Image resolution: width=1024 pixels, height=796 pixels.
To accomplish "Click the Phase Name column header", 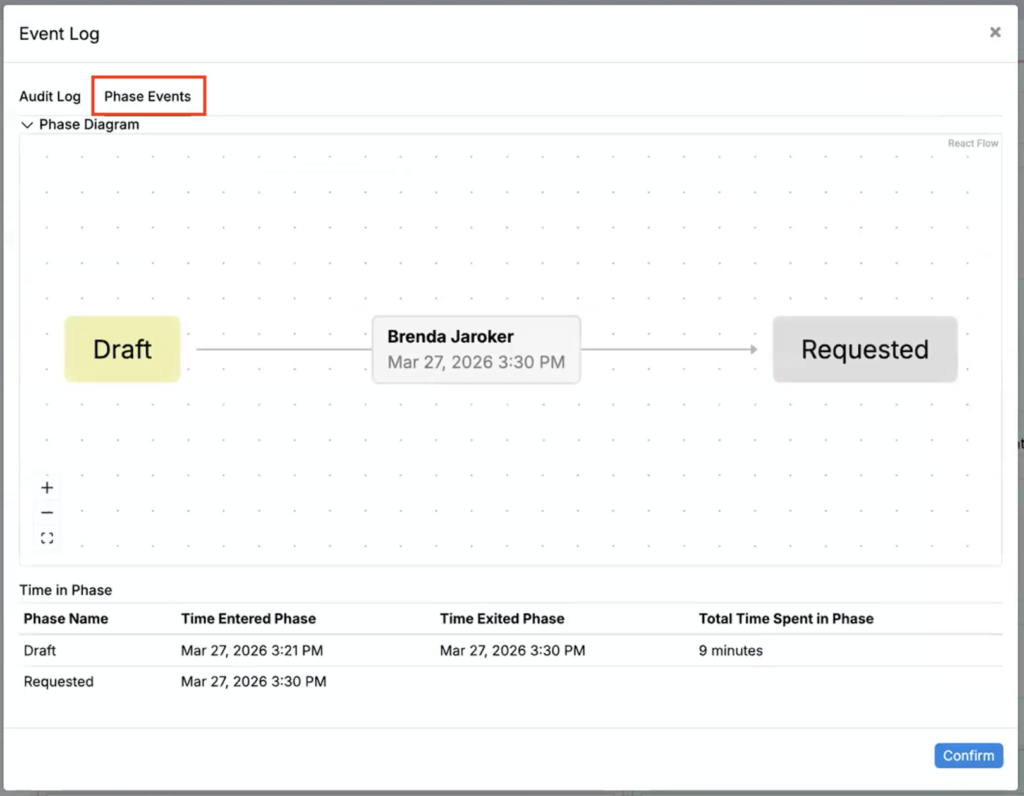I will (66, 619).
